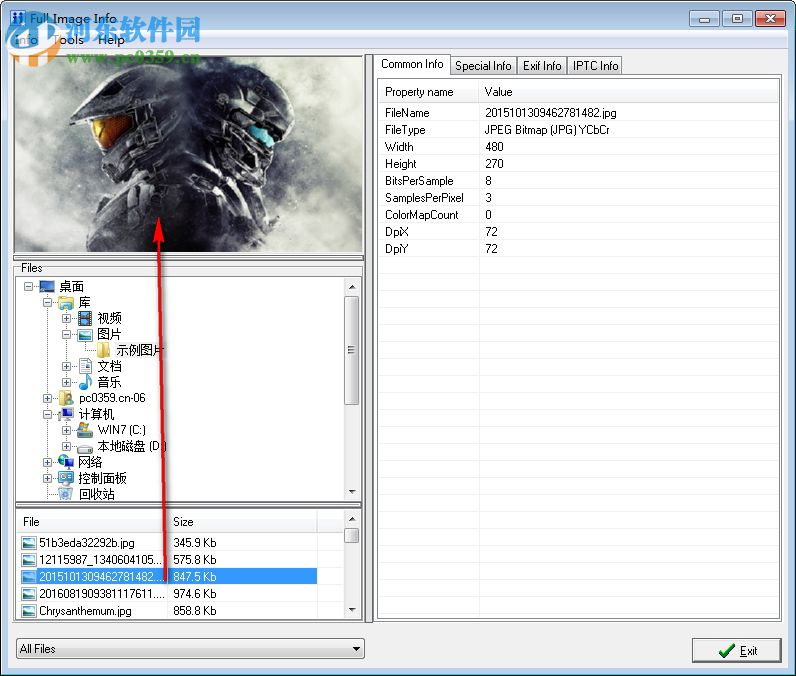Screen dimensions: 796x676
Task: Select the BitsPerSample property row
Action: pyautogui.click(x=579, y=180)
